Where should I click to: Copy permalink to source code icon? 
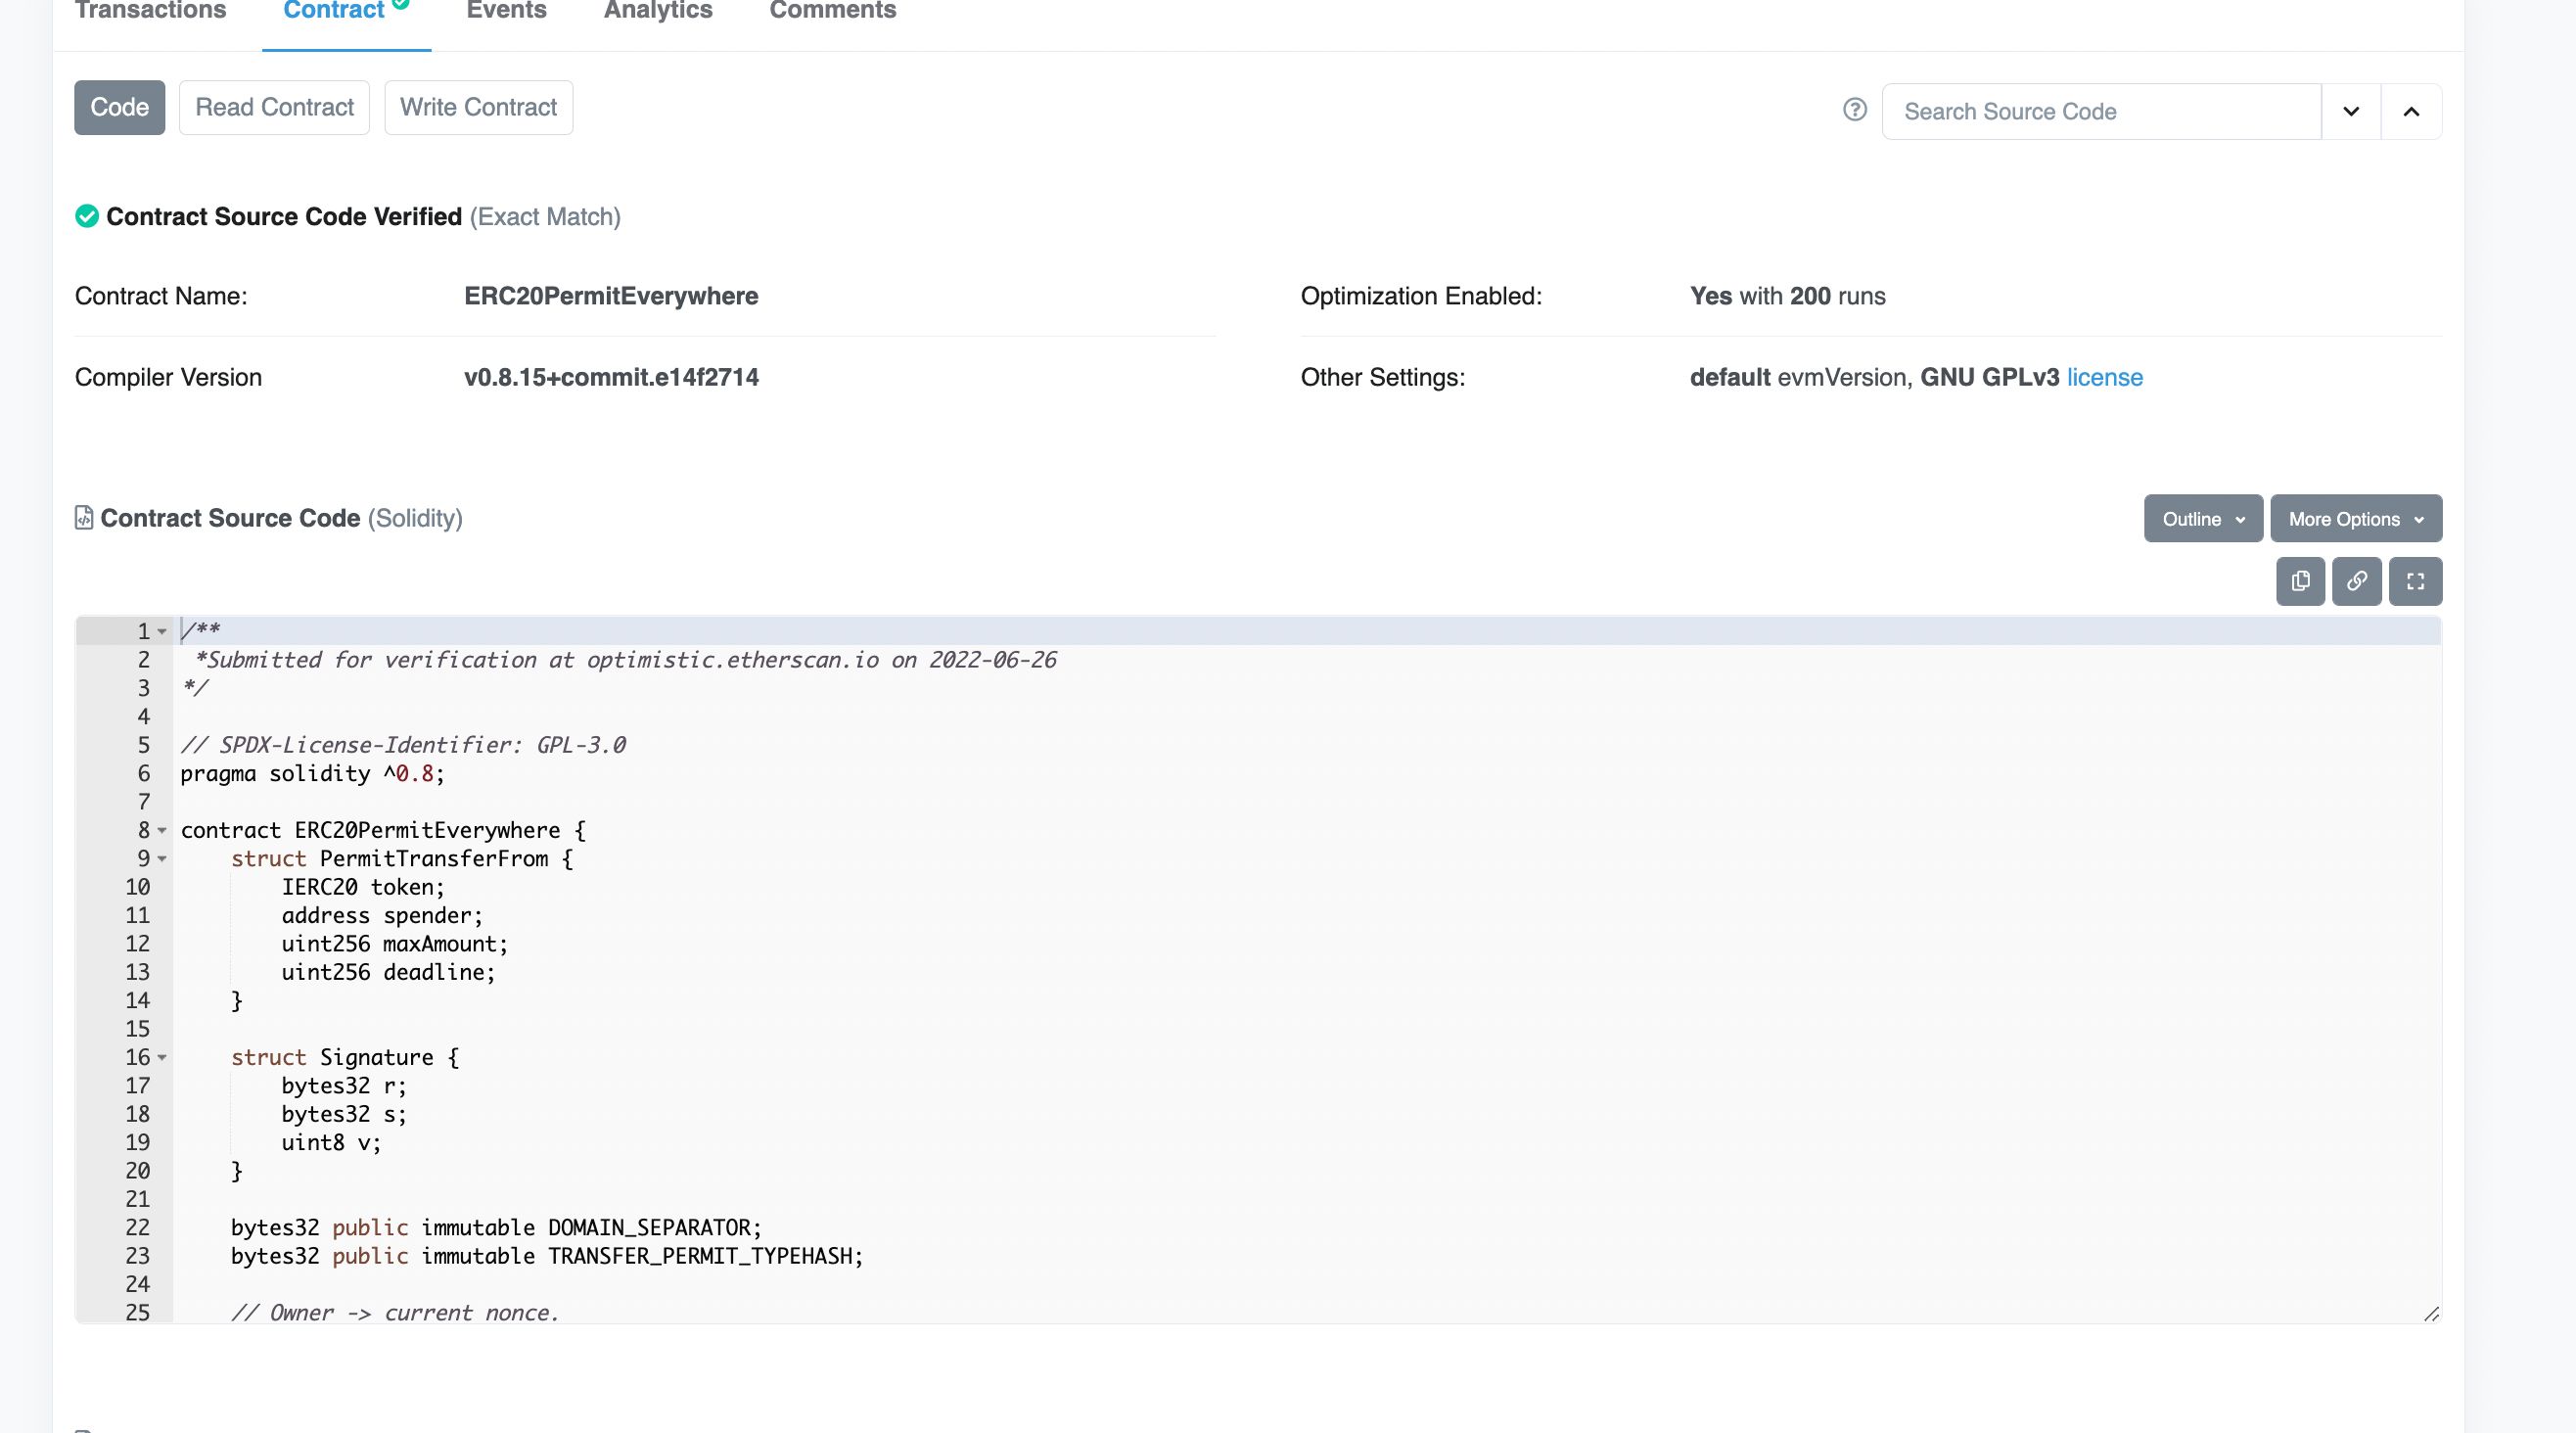click(2357, 581)
